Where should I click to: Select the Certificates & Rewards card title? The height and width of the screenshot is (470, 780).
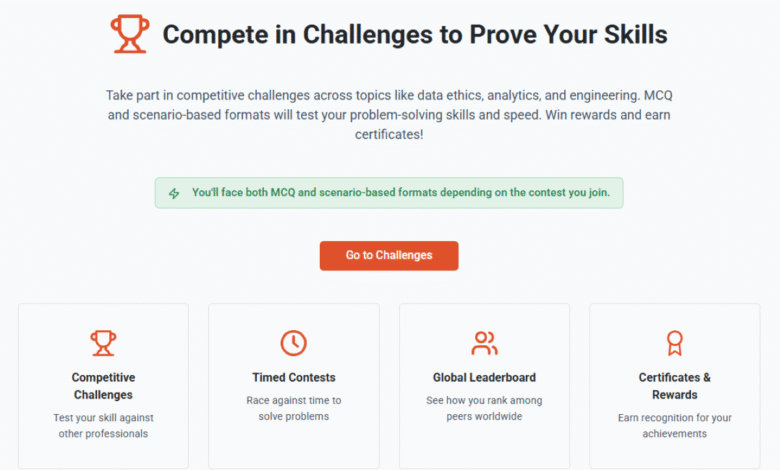click(x=675, y=386)
